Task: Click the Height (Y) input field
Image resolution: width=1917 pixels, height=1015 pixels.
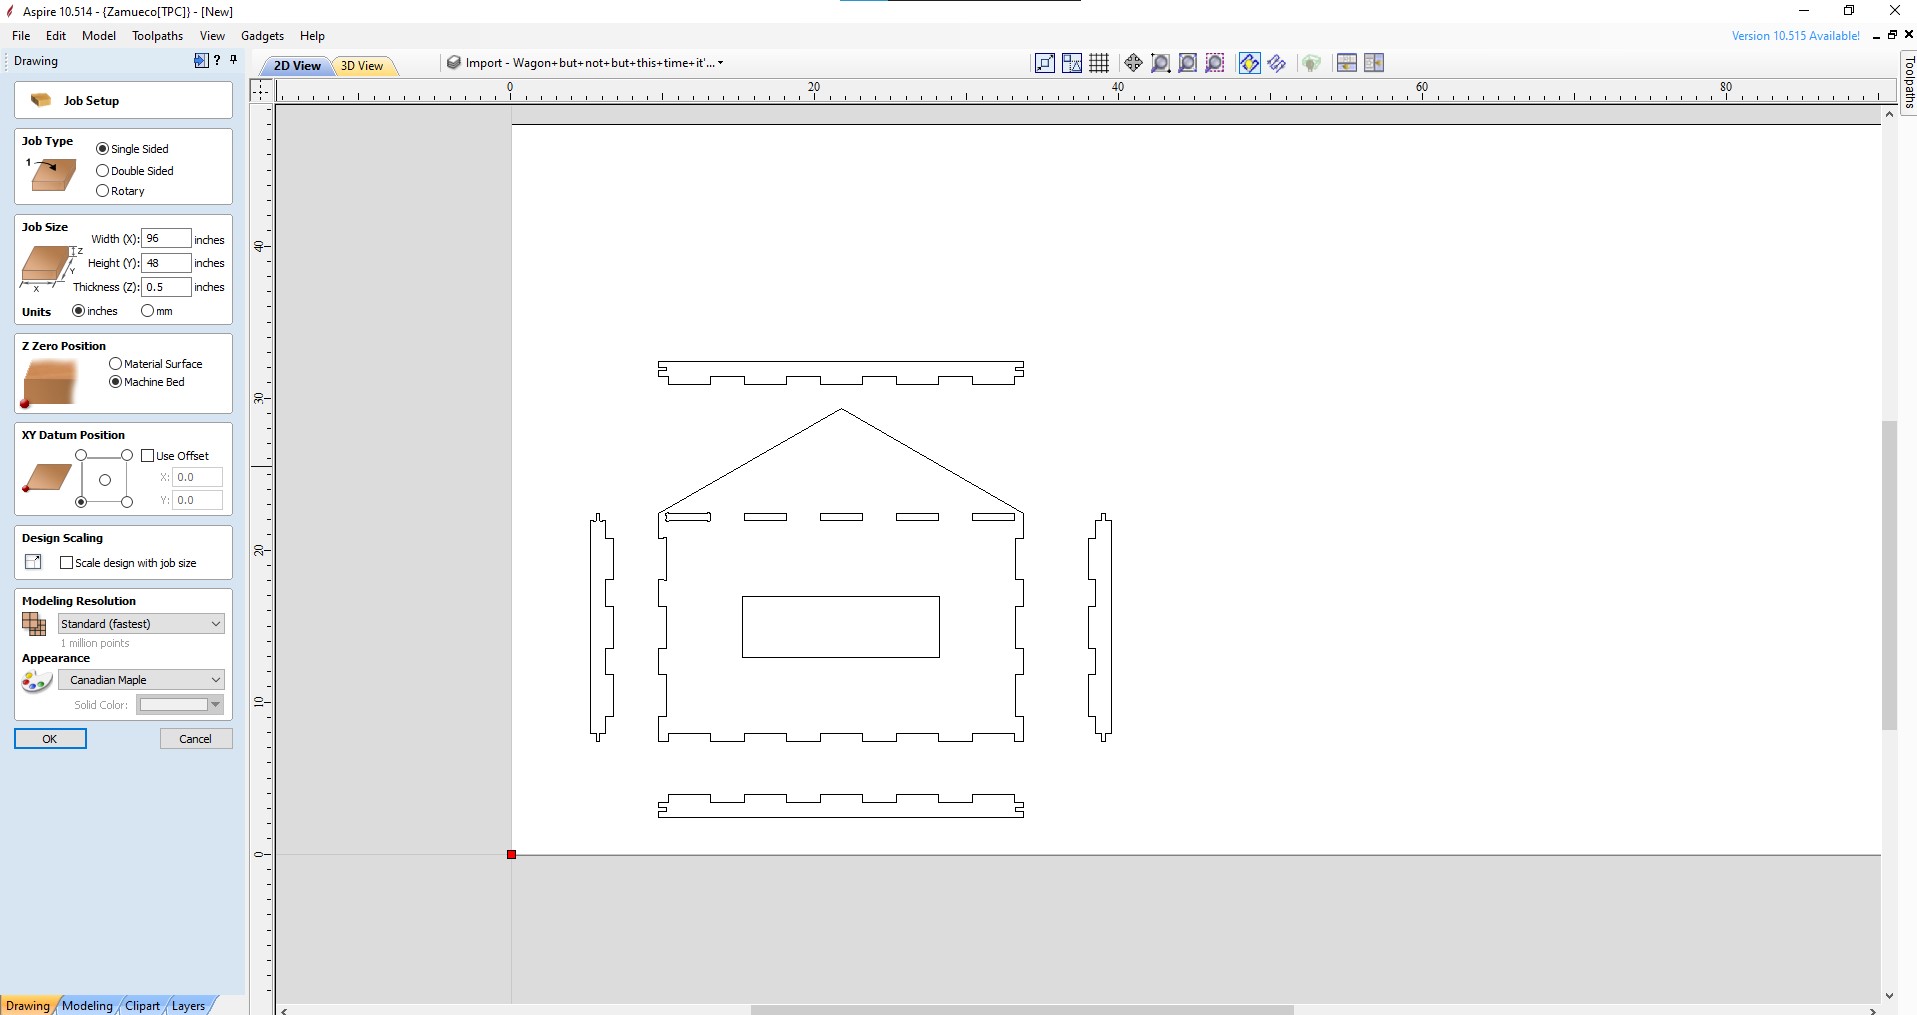Action: [166, 262]
